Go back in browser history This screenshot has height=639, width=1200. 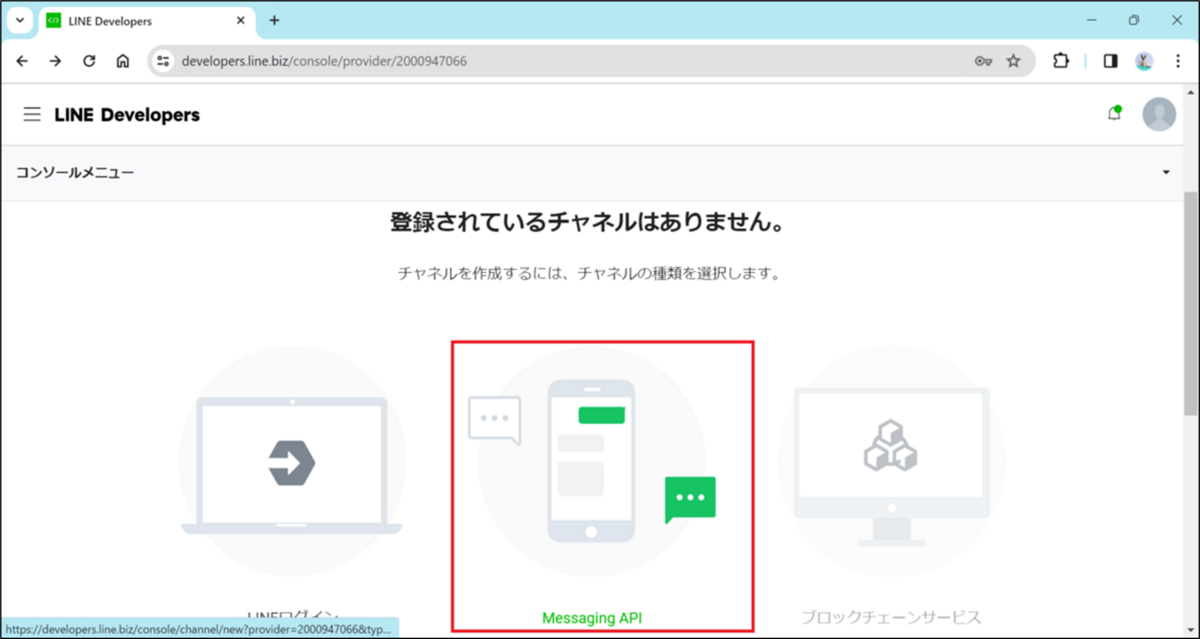(22, 61)
